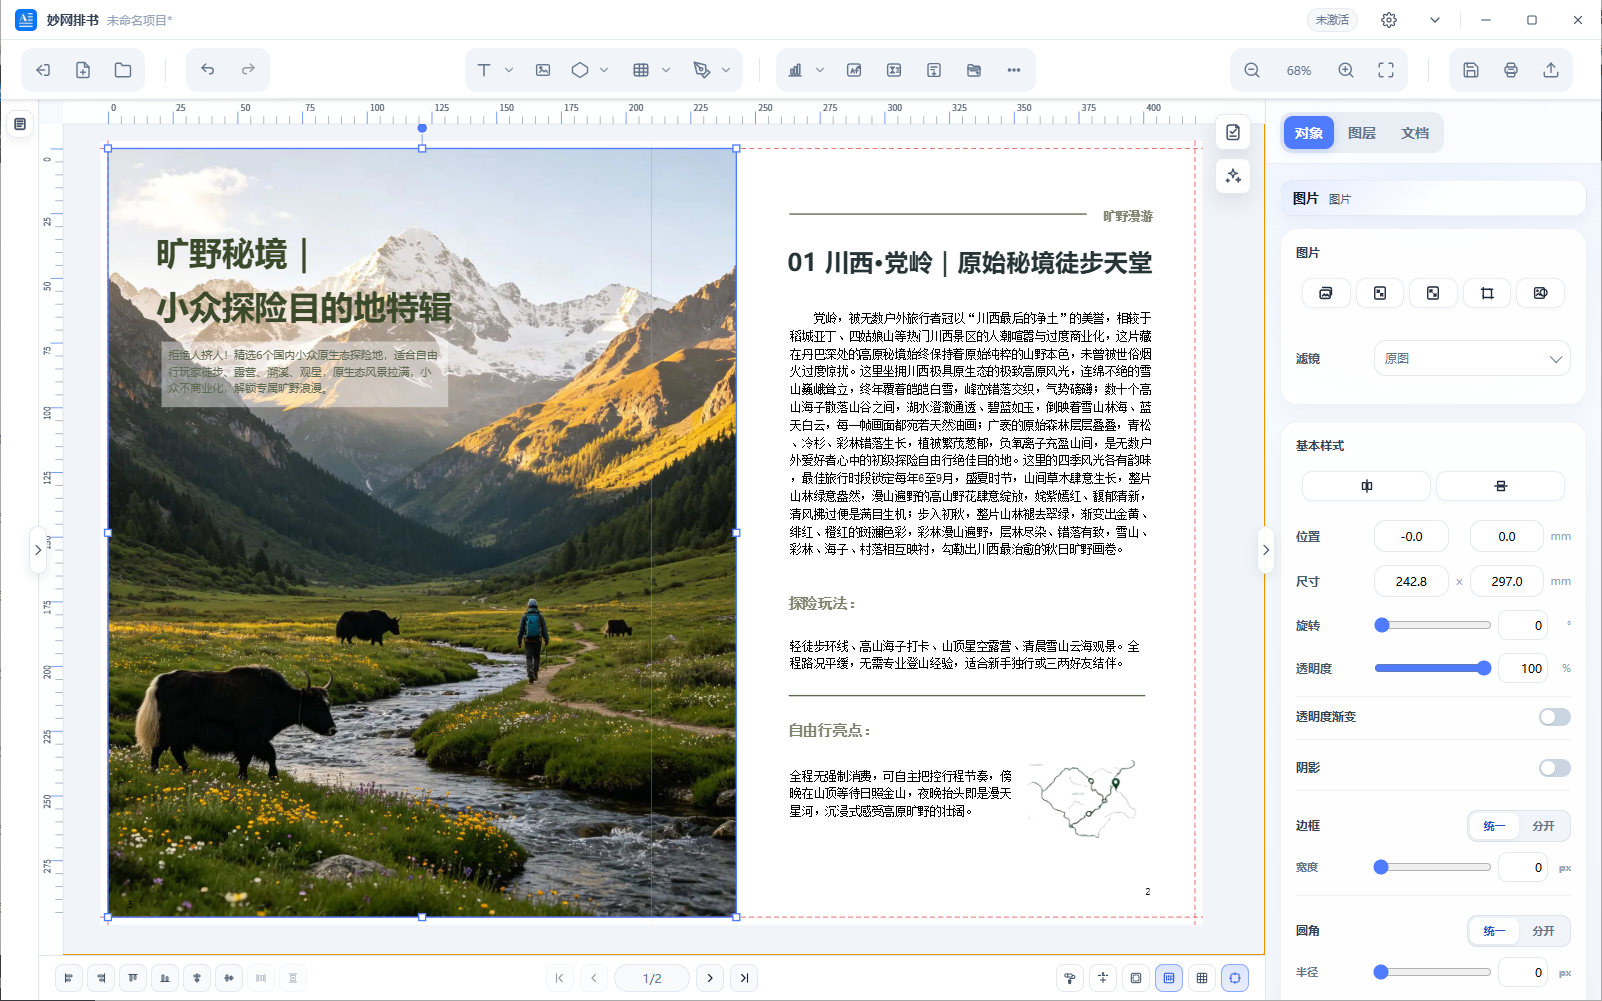Click the 未激活 activation button
Screen dimensions: 1602x1001
point(1332,20)
